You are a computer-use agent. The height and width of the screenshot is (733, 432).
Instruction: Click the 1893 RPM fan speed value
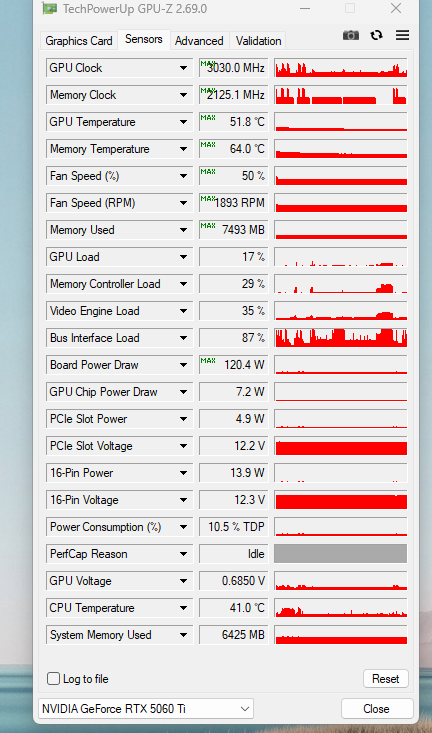pos(234,203)
